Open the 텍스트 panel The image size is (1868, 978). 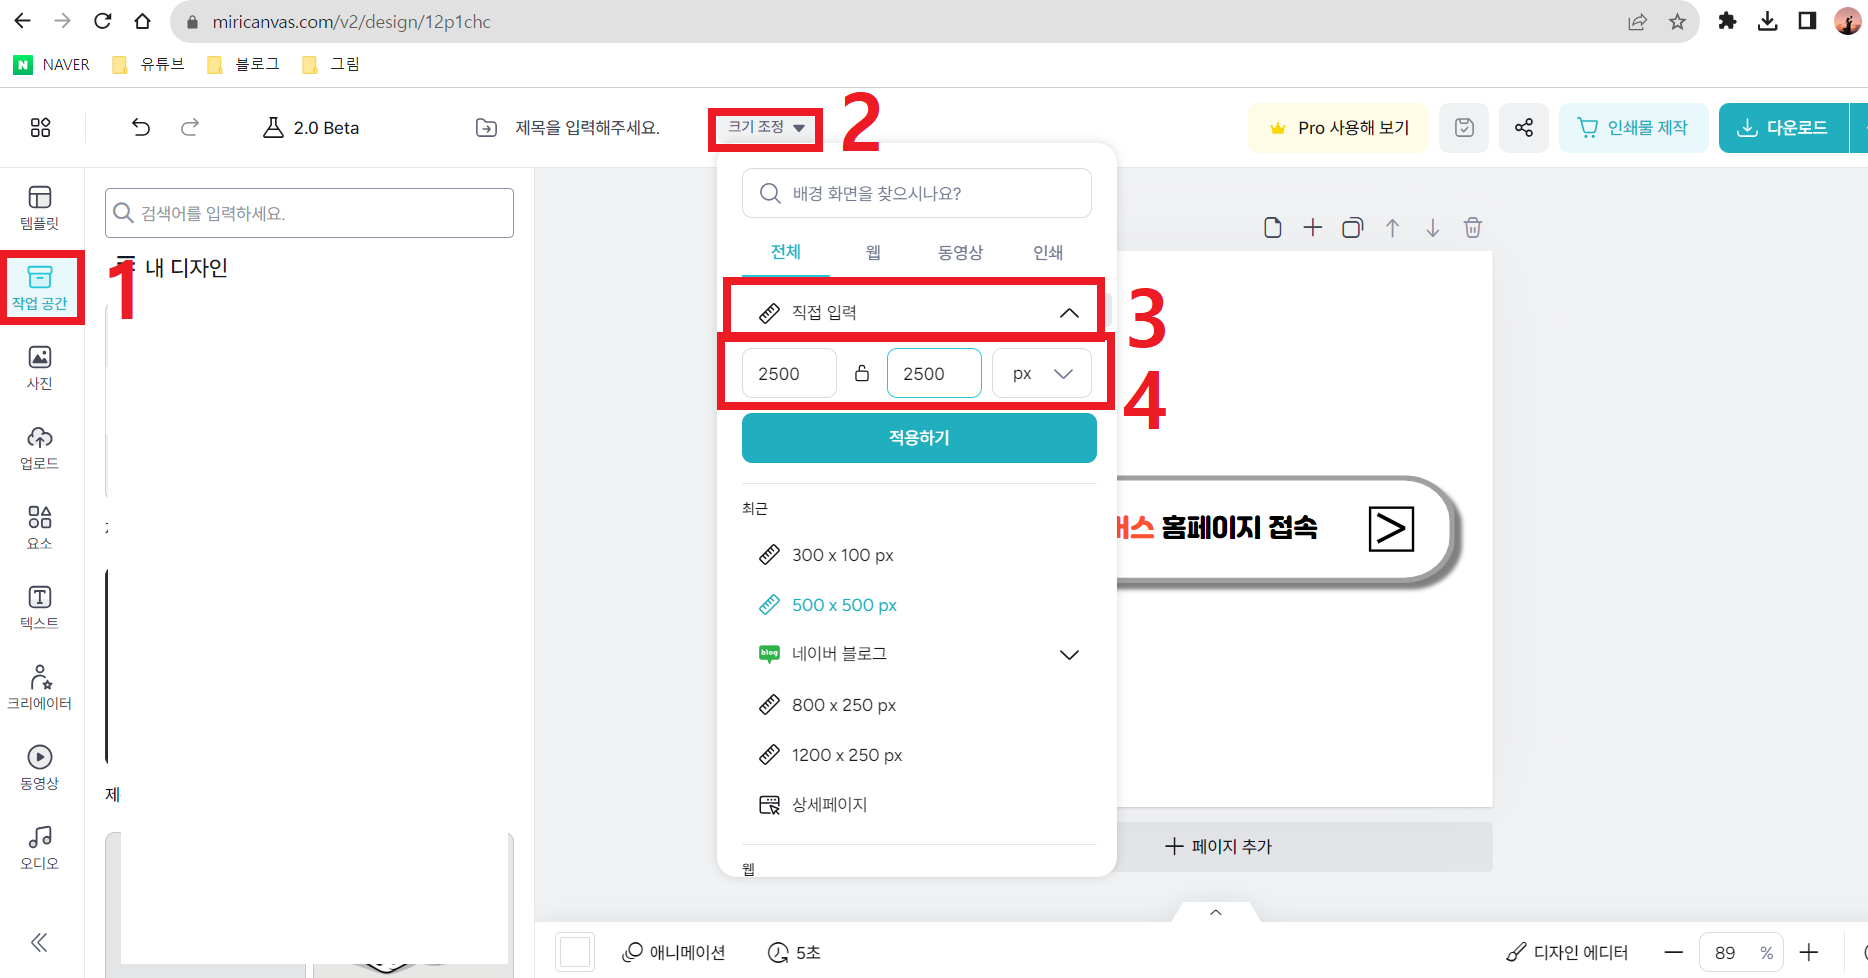tap(39, 606)
